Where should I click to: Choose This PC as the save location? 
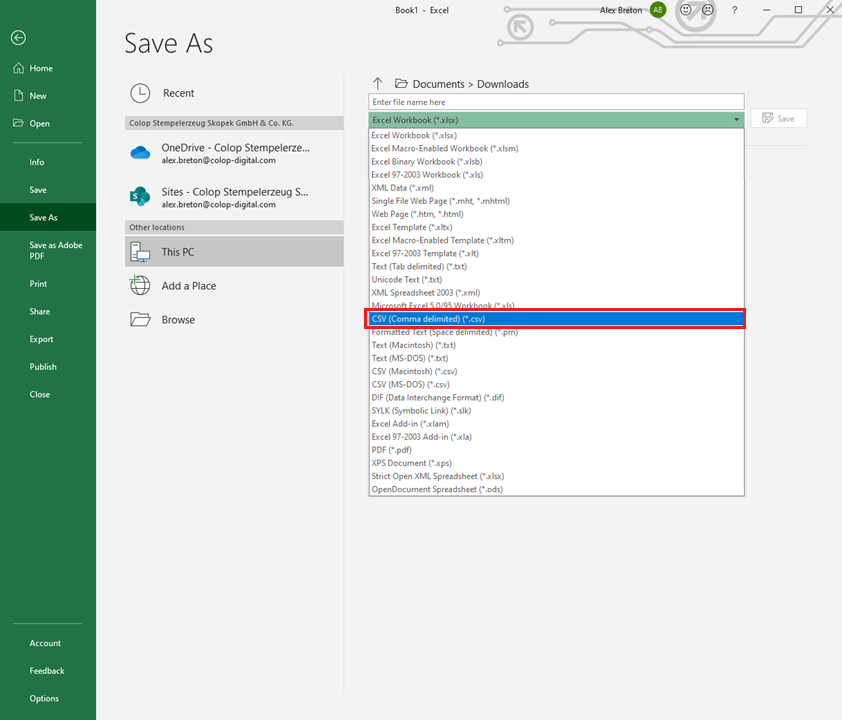tap(233, 251)
